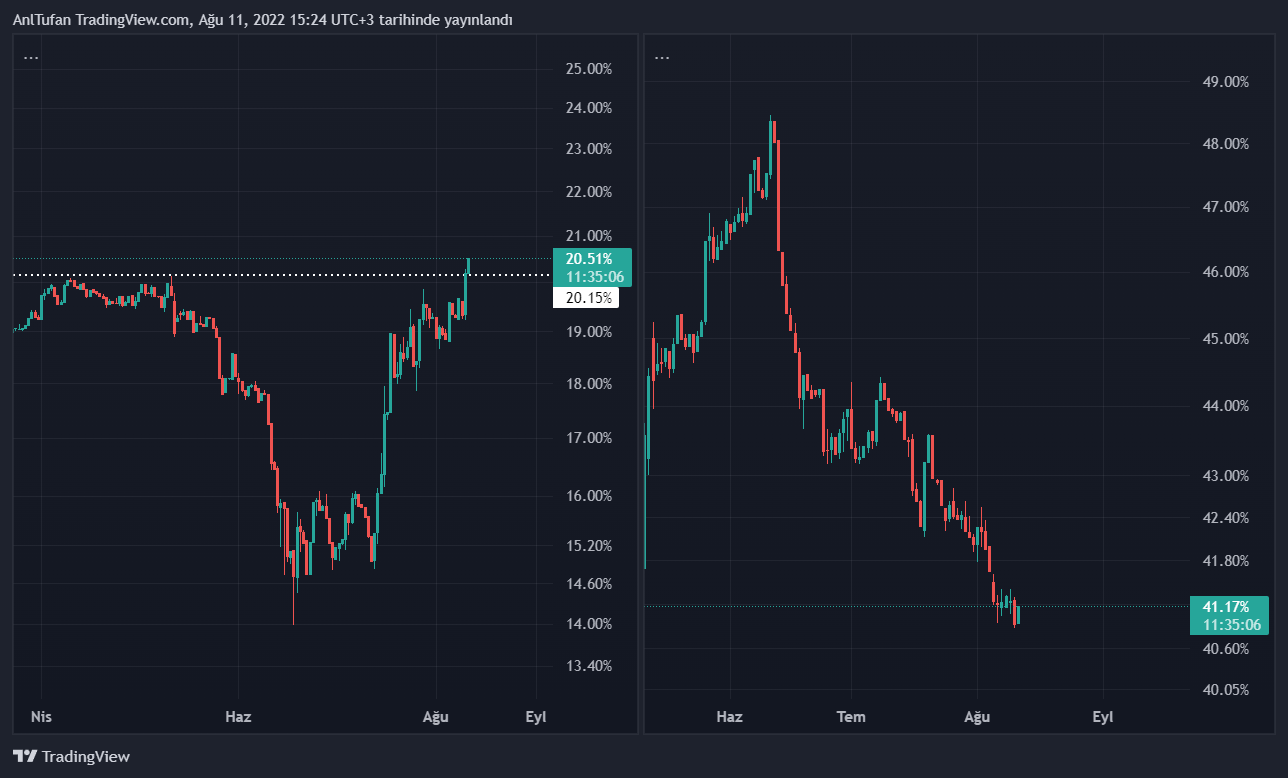The width and height of the screenshot is (1288, 778).
Task: Open the left chart's three-dot menu
Action: coord(31,58)
